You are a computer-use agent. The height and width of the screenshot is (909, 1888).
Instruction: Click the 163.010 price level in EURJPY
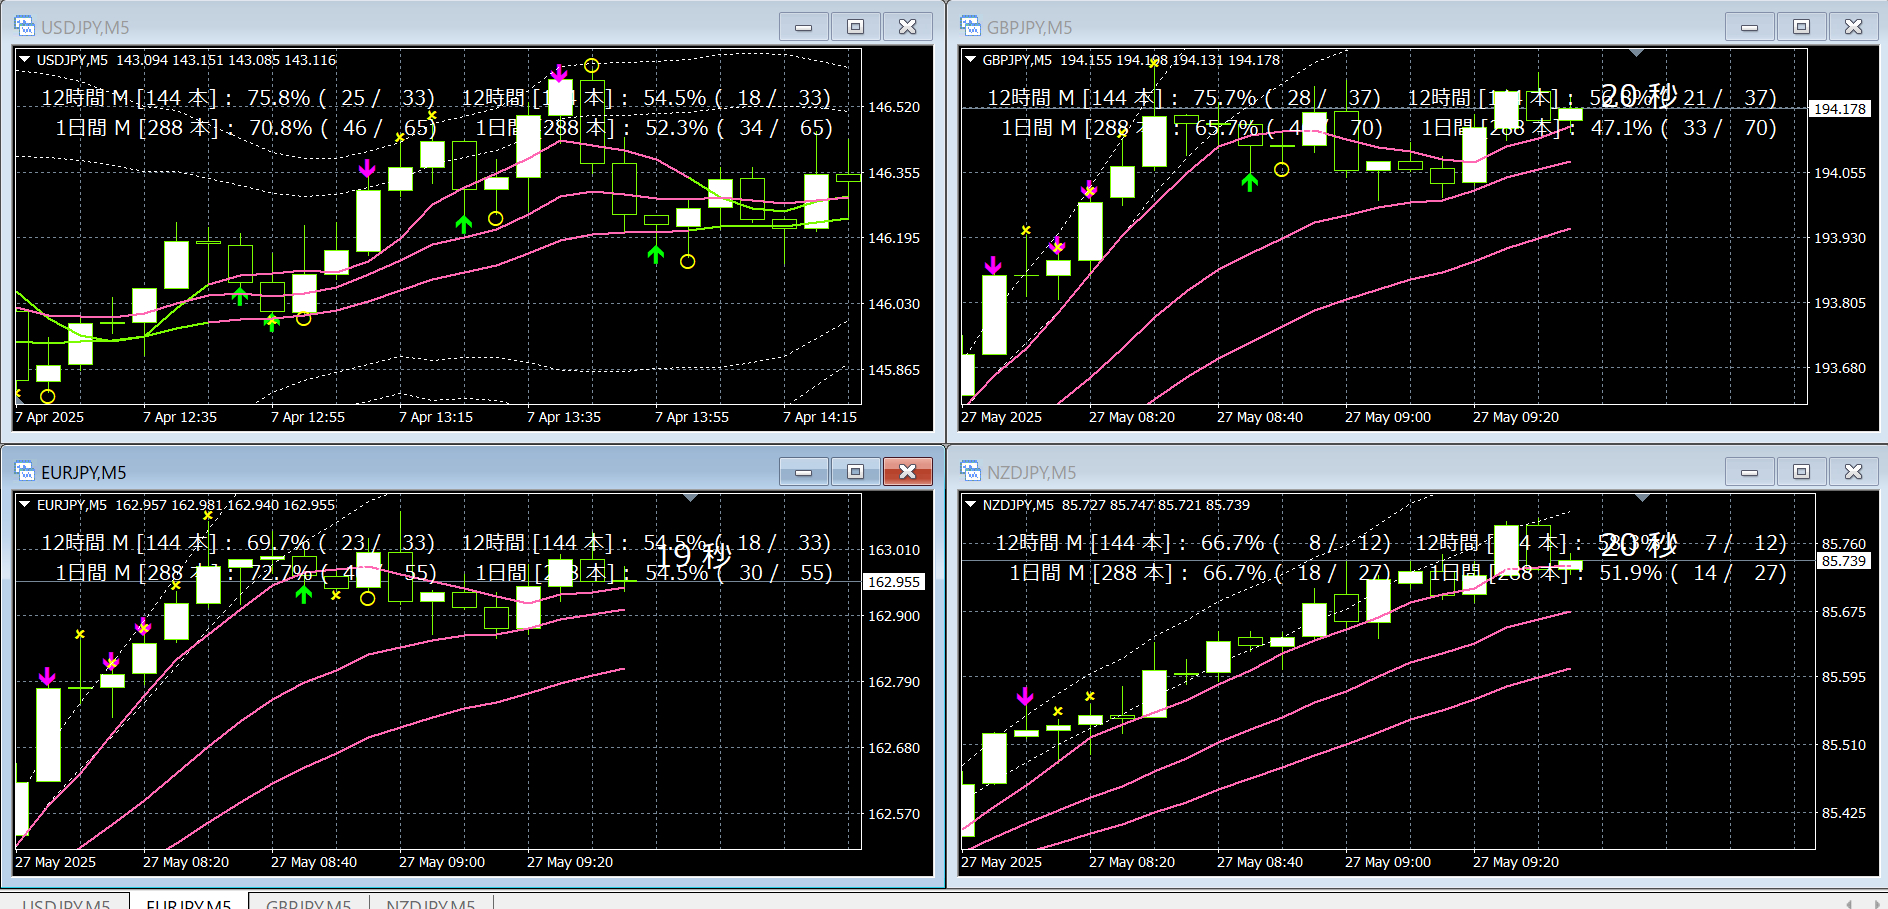click(x=894, y=550)
